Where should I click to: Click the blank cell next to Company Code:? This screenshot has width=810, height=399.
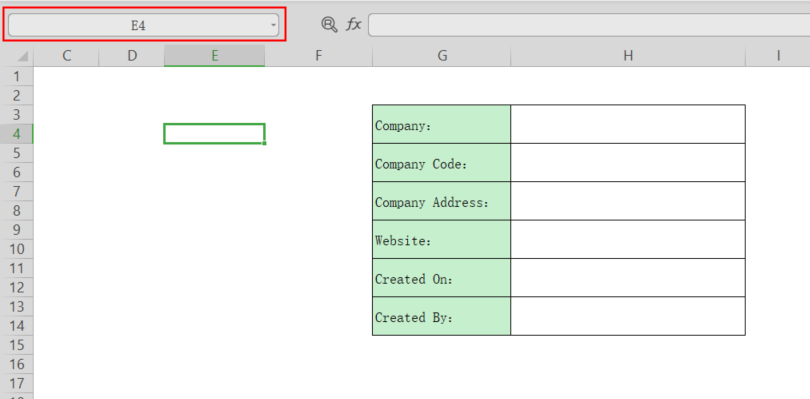(628, 162)
